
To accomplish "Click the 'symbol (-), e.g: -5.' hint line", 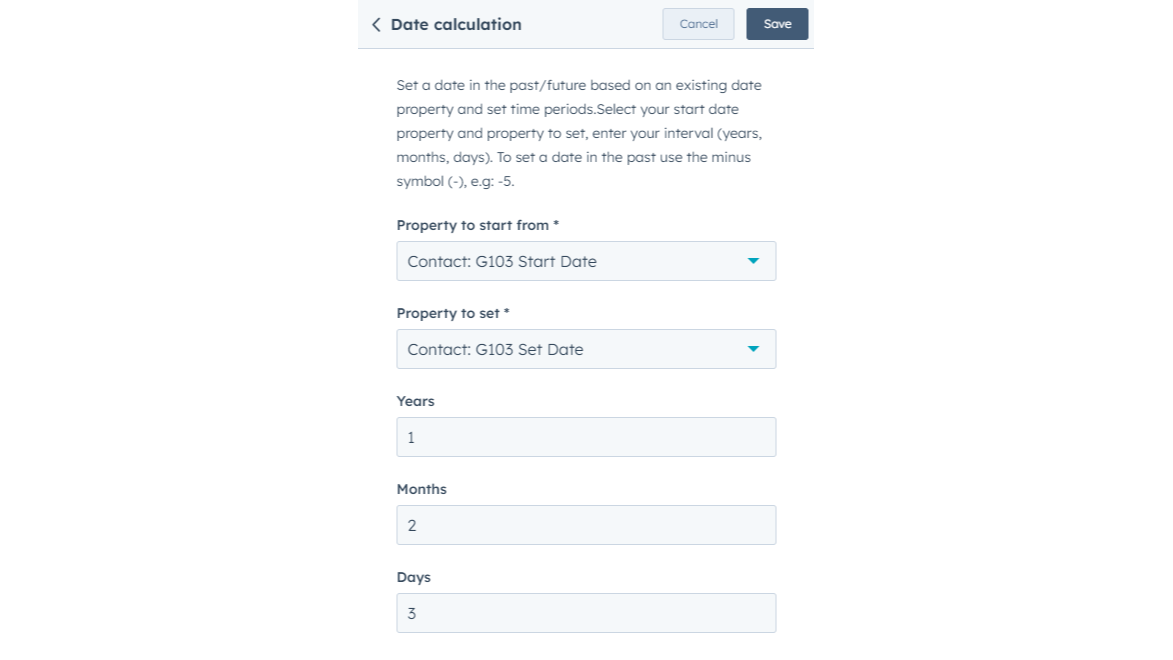I will click(x=455, y=182).
